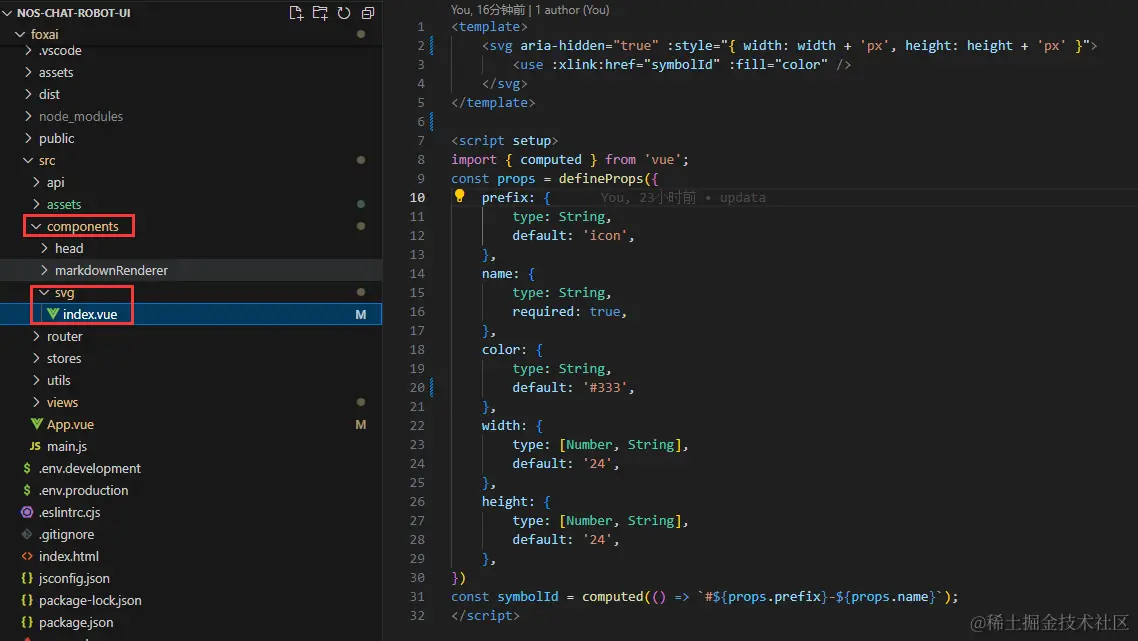Click the git blame codelens above line 1

pos(530,10)
